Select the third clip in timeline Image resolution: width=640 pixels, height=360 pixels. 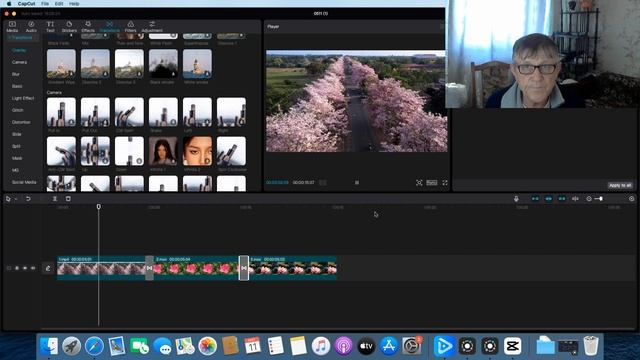293,268
